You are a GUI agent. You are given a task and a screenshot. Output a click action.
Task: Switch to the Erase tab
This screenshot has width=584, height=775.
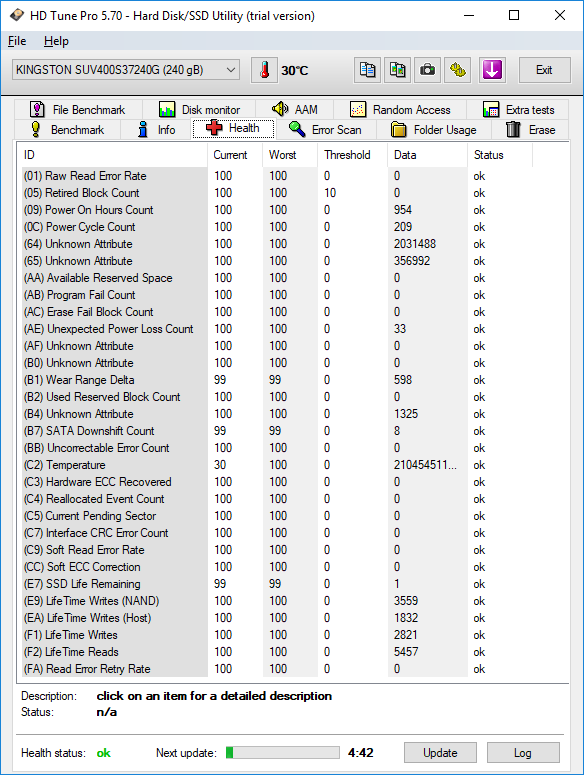[530, 129]
